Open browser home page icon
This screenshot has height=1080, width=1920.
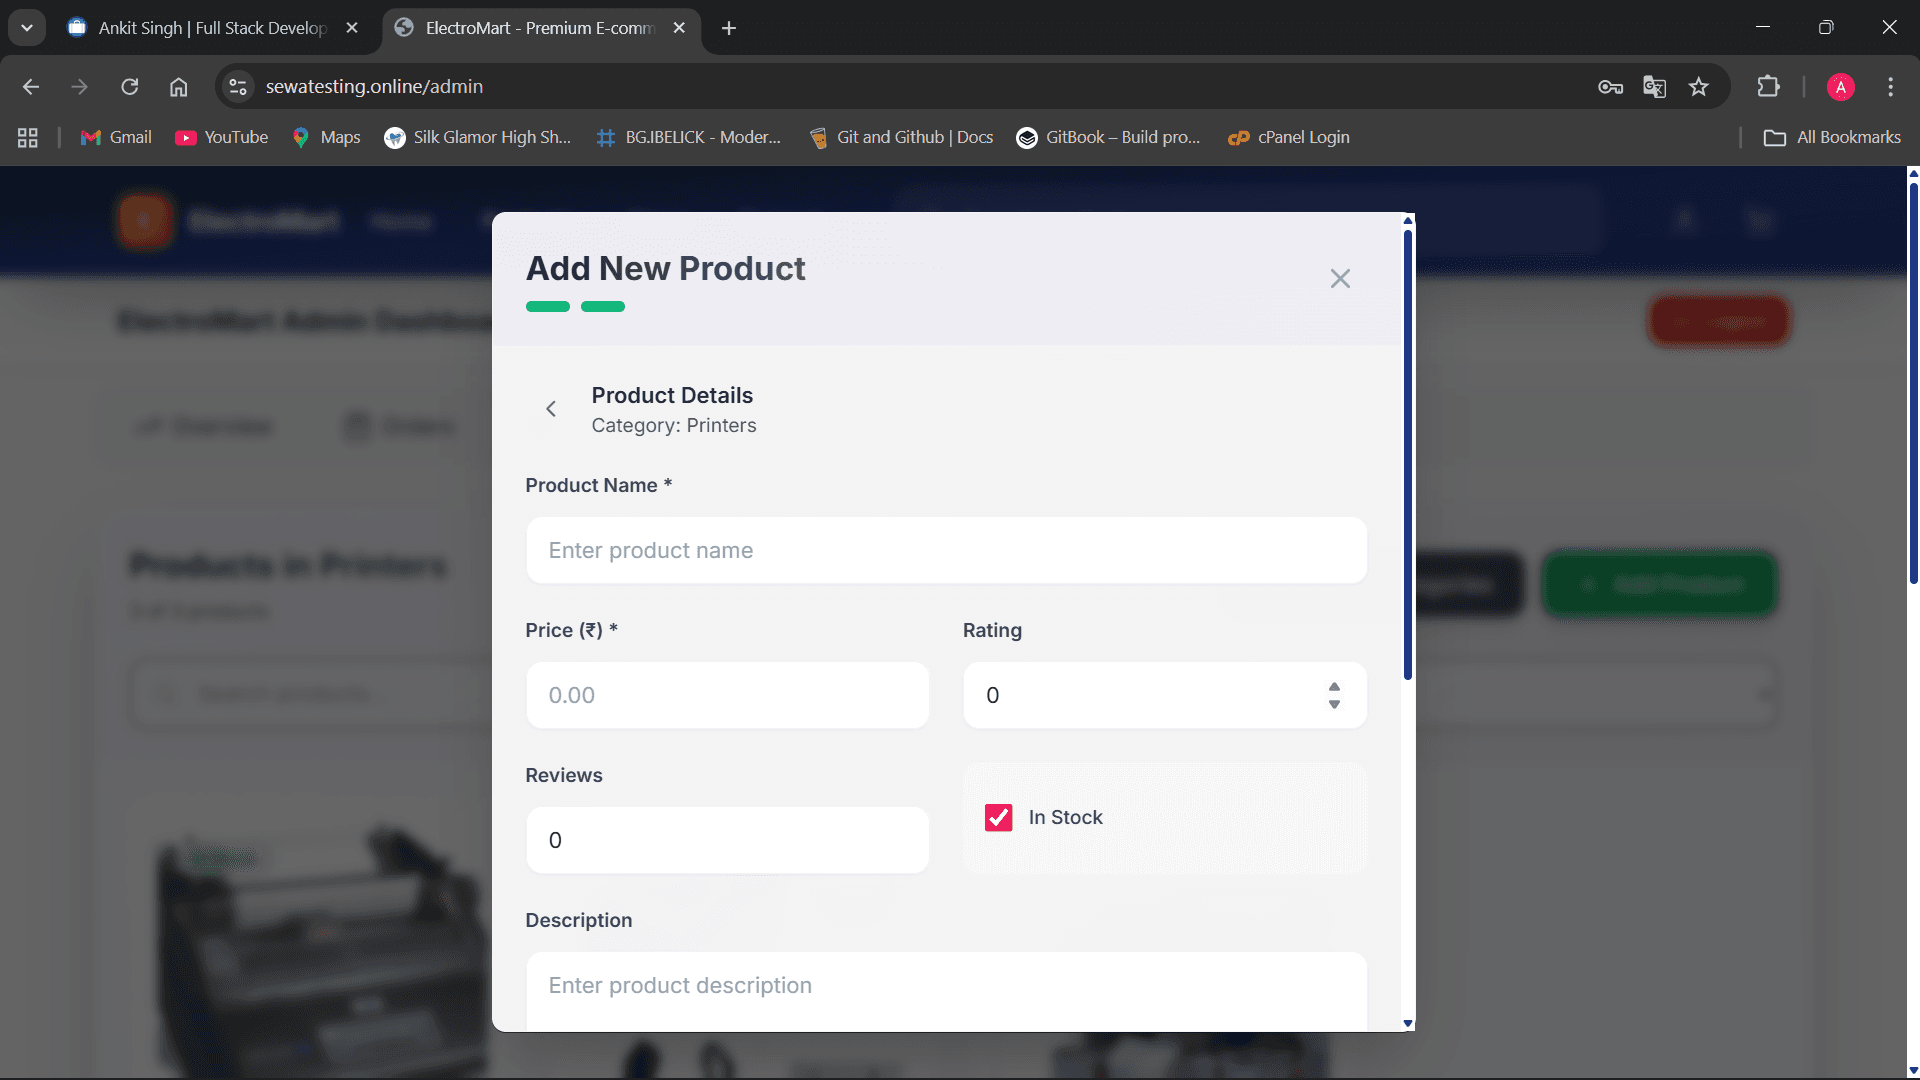(x=178, y=87)
